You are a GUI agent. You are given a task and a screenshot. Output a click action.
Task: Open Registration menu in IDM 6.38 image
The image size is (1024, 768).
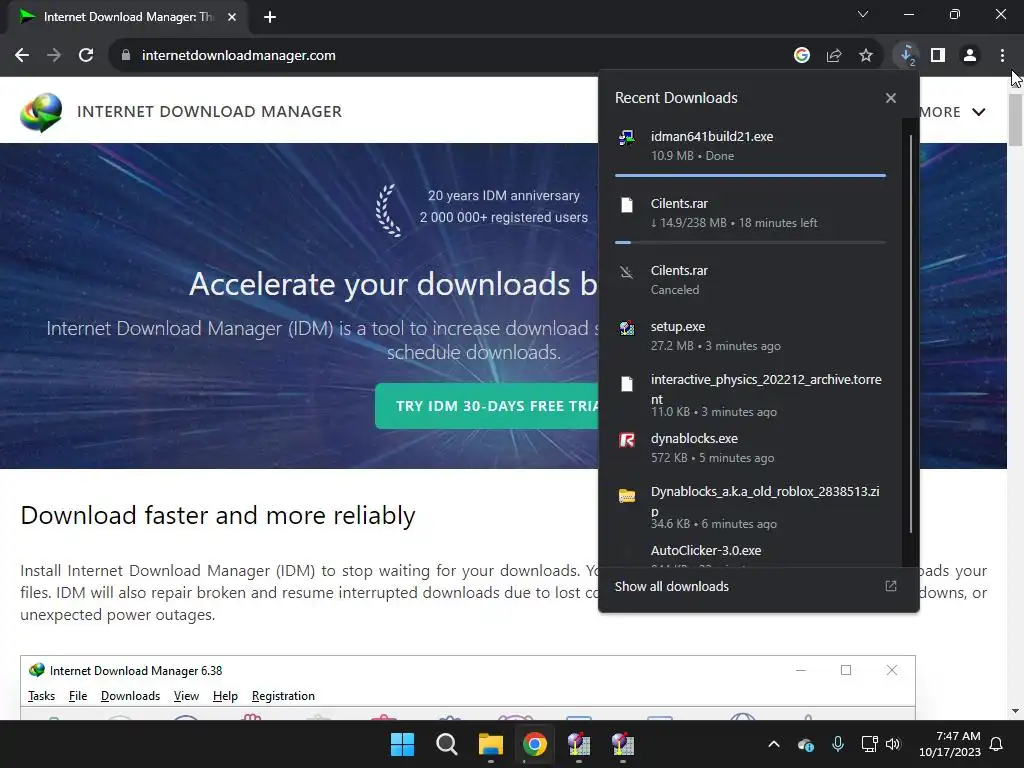click(283, 696)
